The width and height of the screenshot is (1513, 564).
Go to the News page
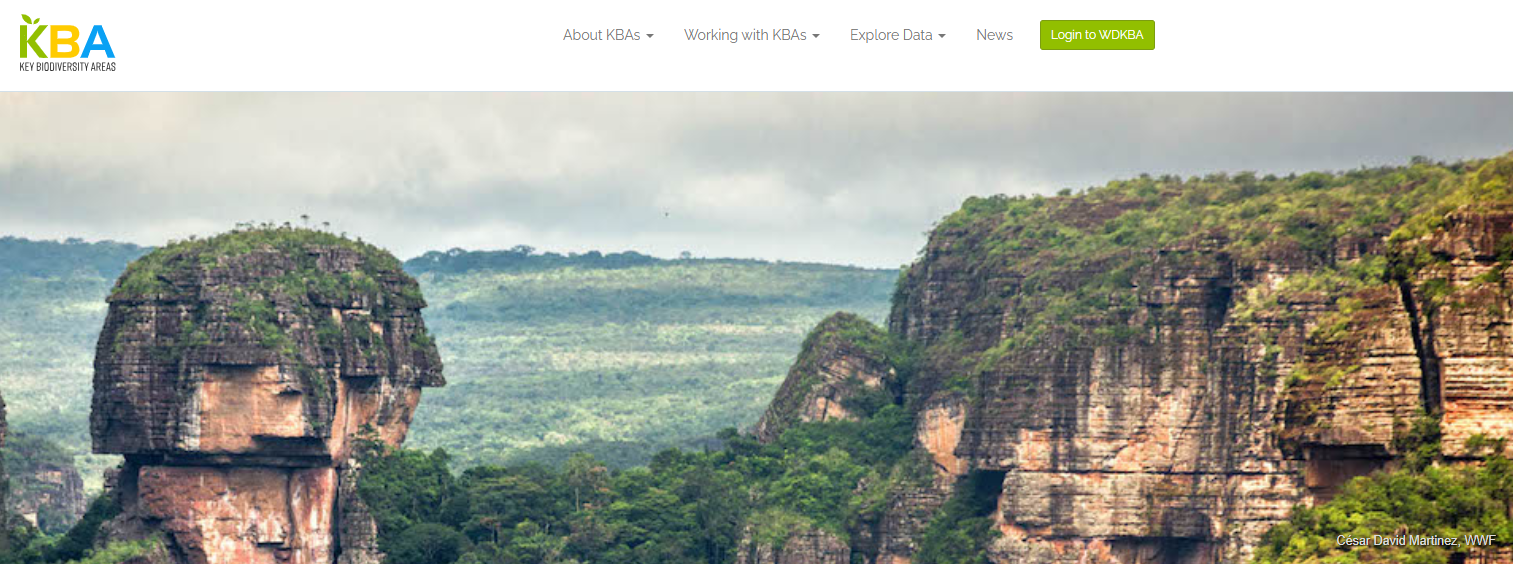click(995, 35)
